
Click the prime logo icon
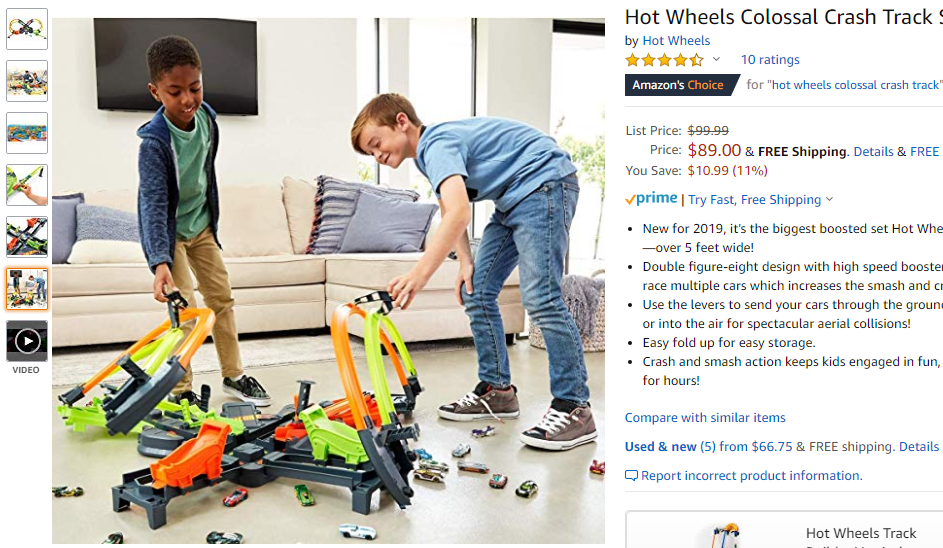click(x=651, y=199)
